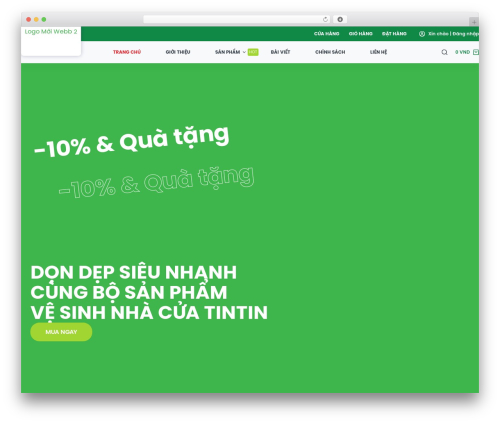The height and width of the screenshot is (423, 500).
Task: Click the red close window button
Action: click(x=29, y=19)
